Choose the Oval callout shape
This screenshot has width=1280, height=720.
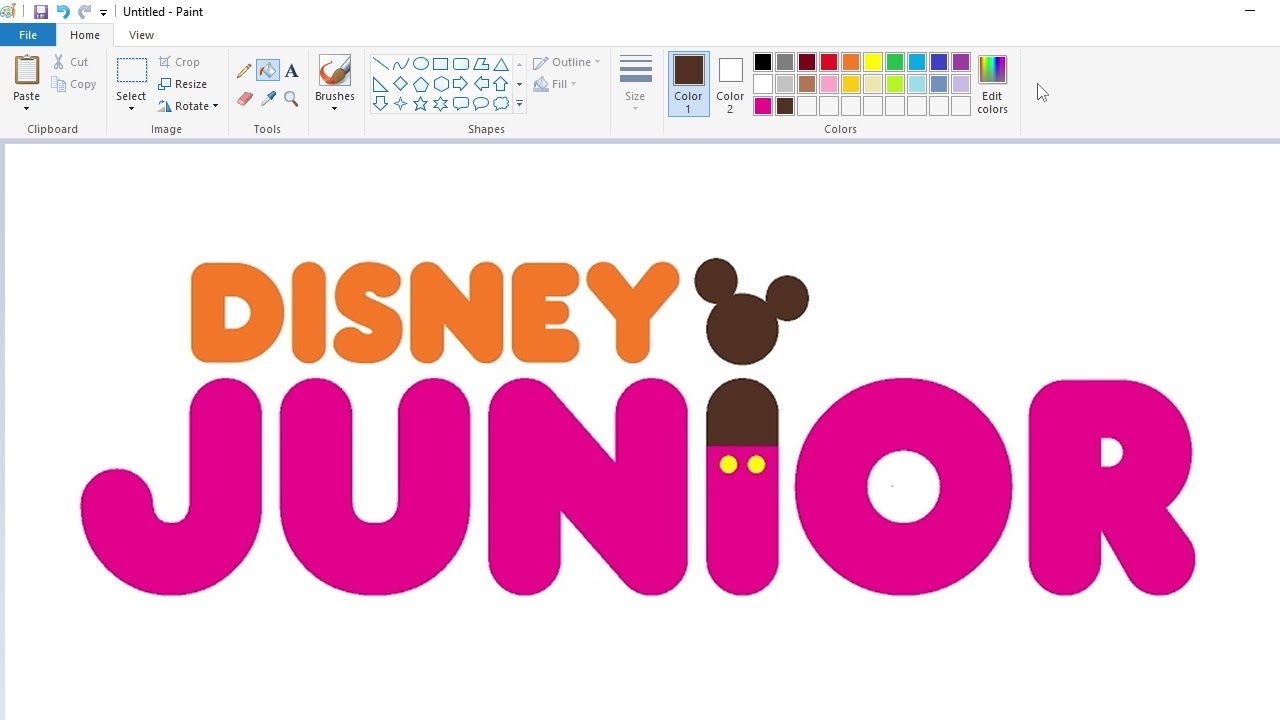[481, 104]
